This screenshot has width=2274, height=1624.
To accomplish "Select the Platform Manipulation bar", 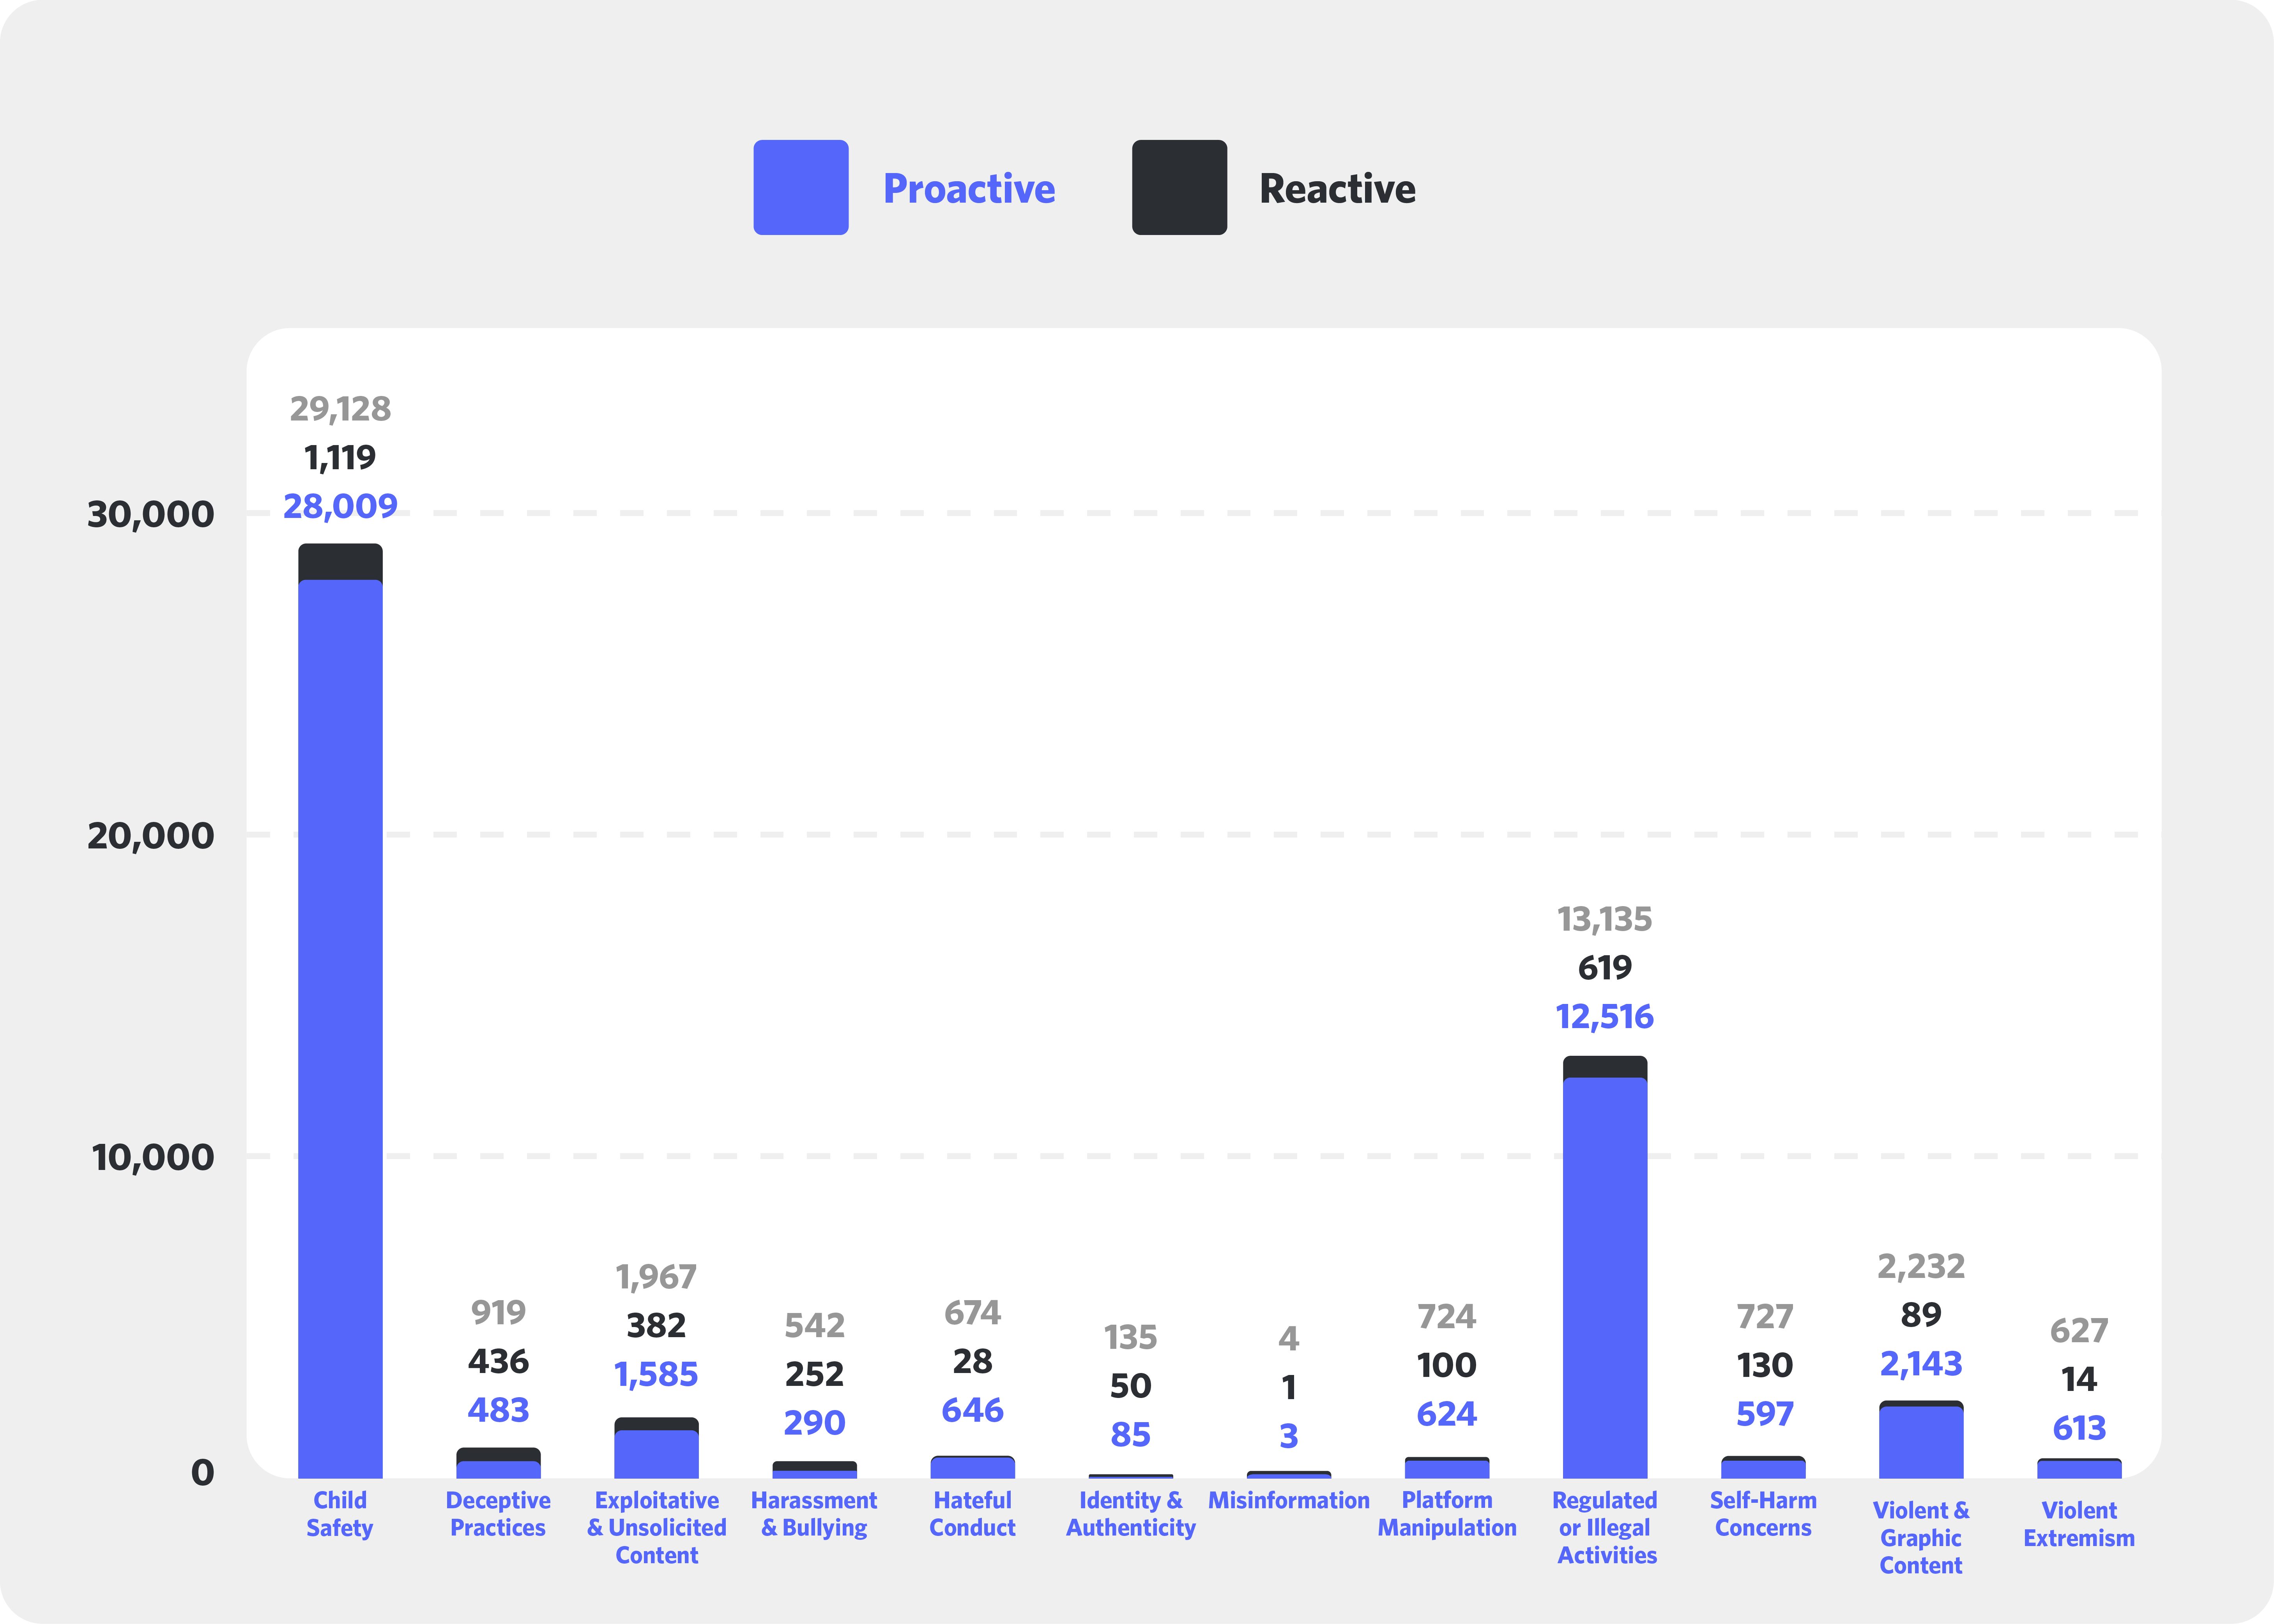I will pyautogui.click(x=1447, y=1463).
